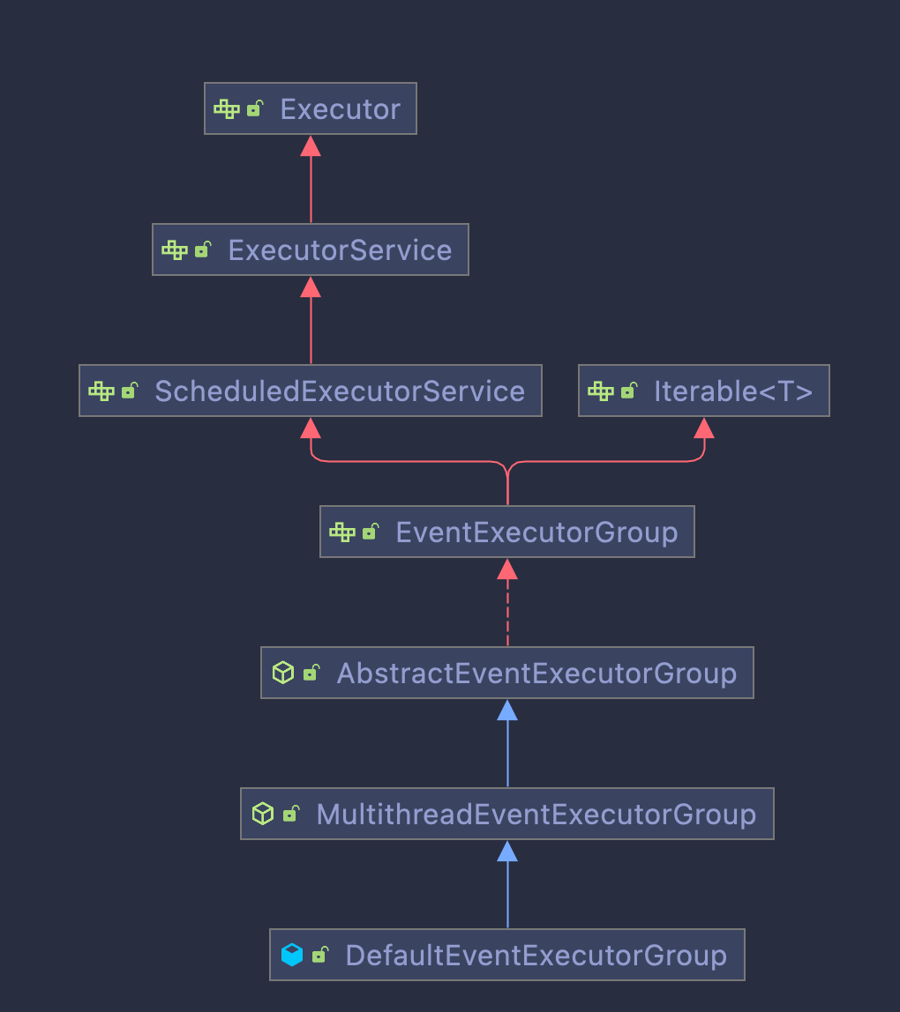Select the AbstractEventExecutorGroup label text

[536, 673]
